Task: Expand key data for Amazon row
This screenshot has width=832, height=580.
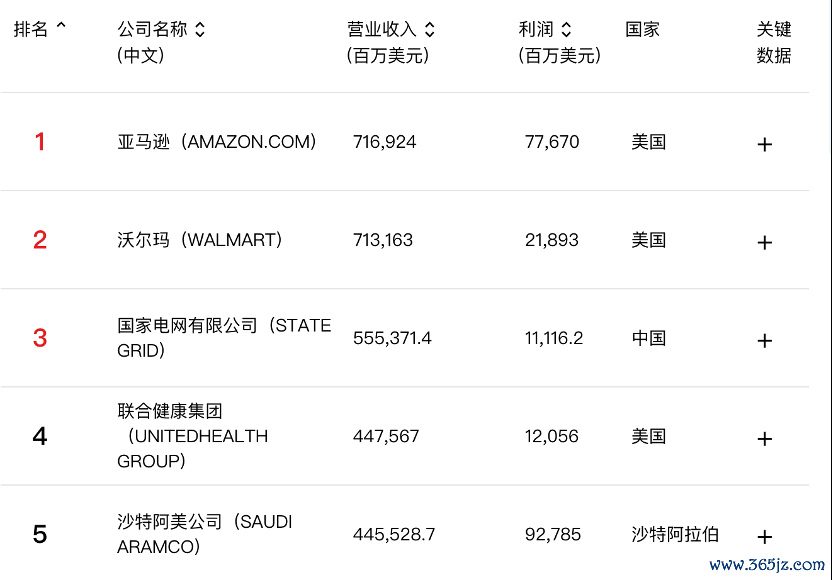Action: coord(764,144)
